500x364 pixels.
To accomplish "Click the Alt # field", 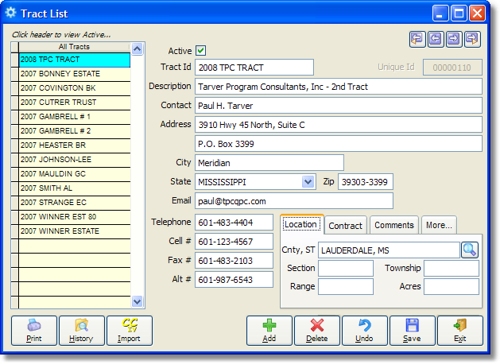I will click(x=234, y=279).
